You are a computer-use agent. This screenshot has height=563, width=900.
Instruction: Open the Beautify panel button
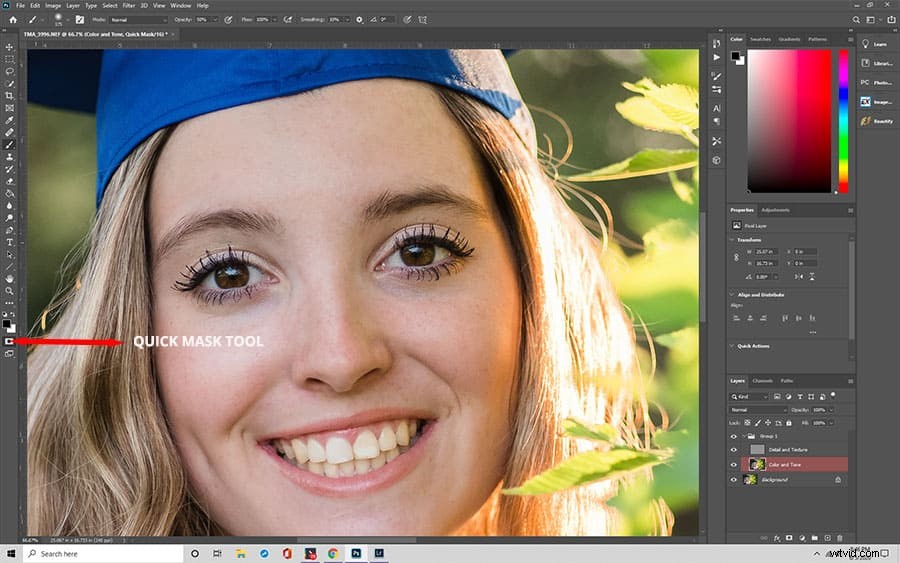pos(876,121)
